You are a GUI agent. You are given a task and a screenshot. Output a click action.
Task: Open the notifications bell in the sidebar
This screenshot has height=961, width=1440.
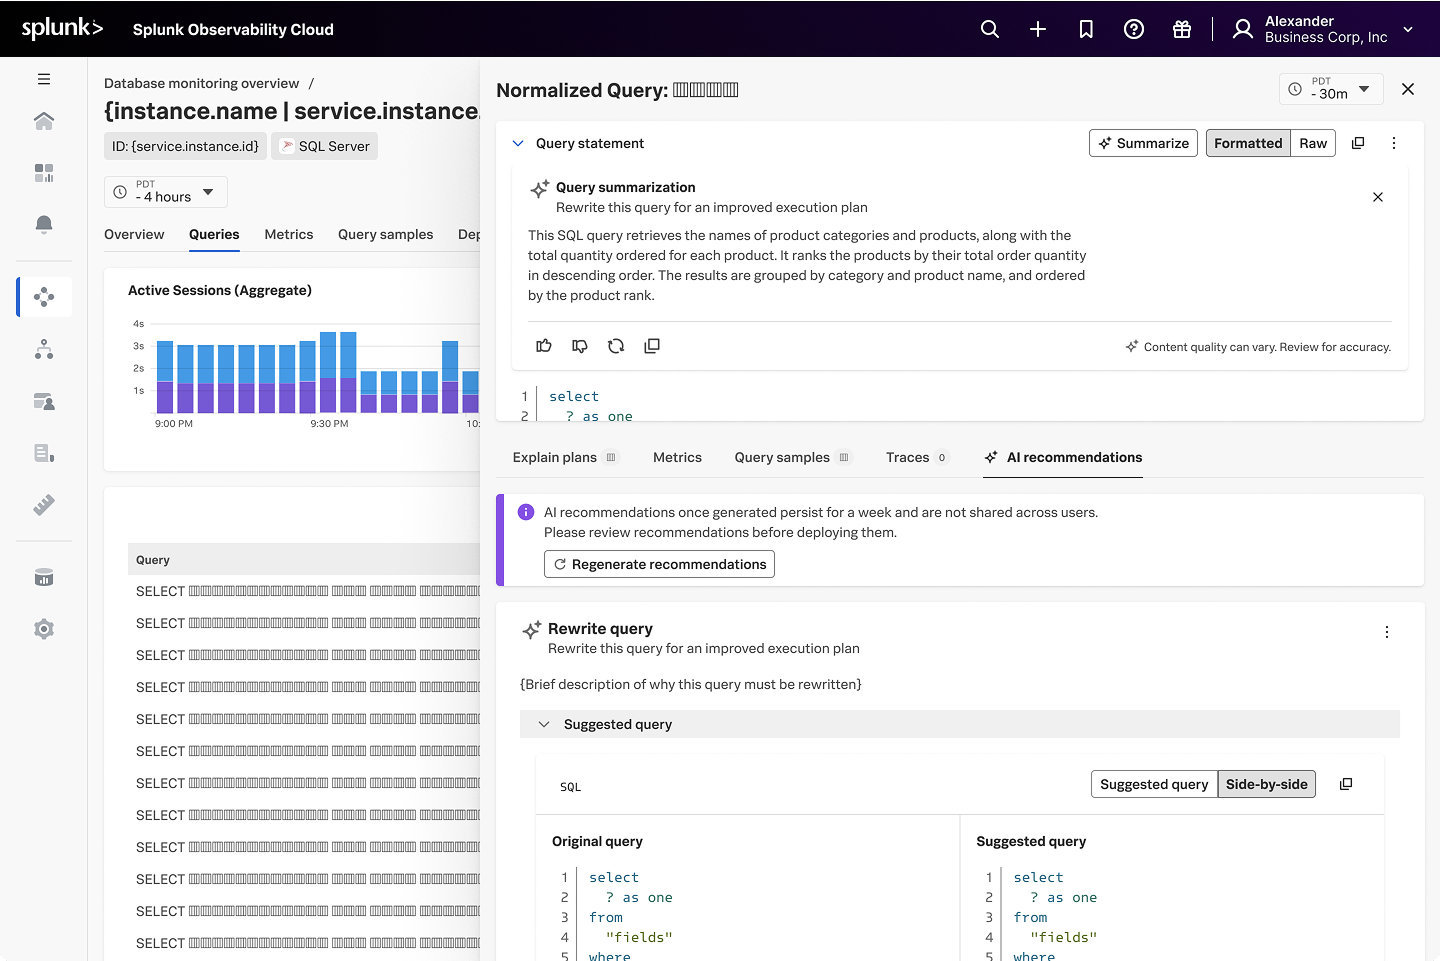[44, 224]
